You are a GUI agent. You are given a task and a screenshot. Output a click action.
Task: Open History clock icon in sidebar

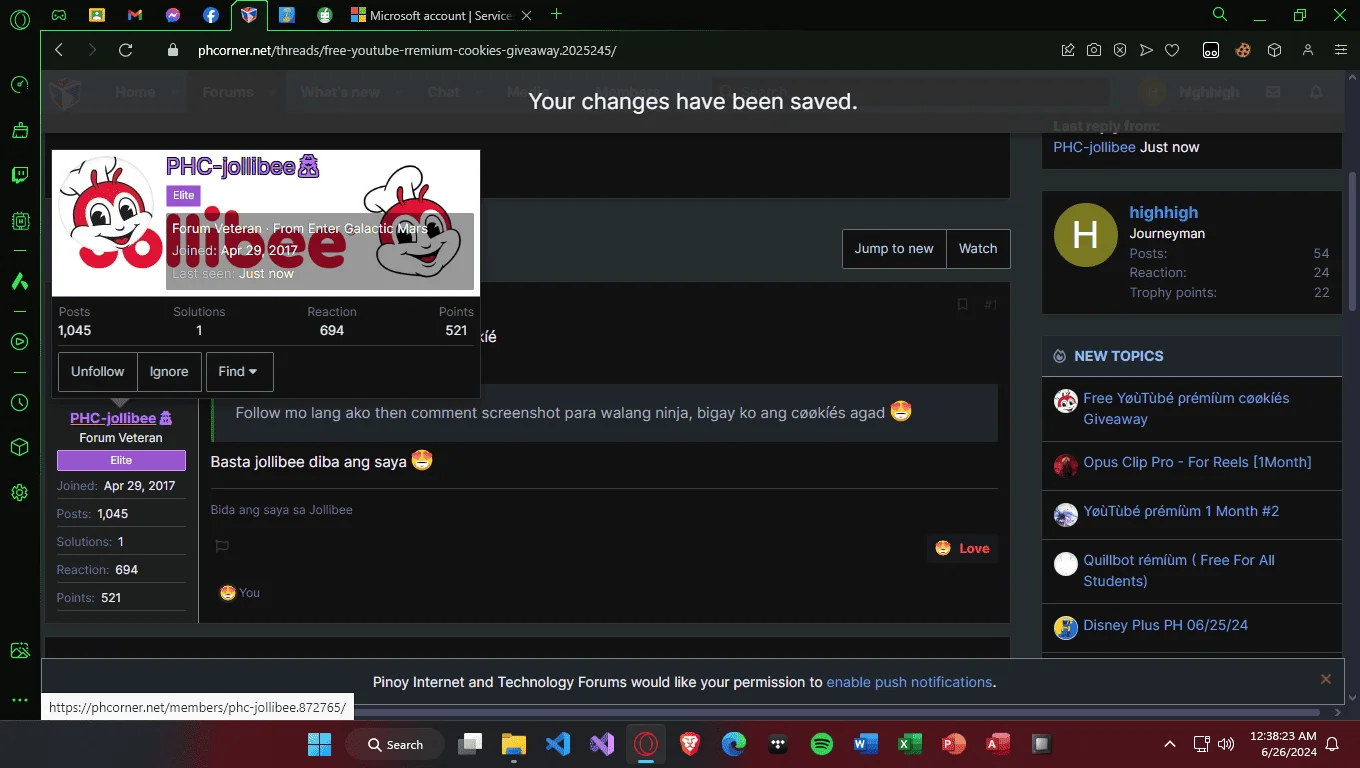point(19,402)
